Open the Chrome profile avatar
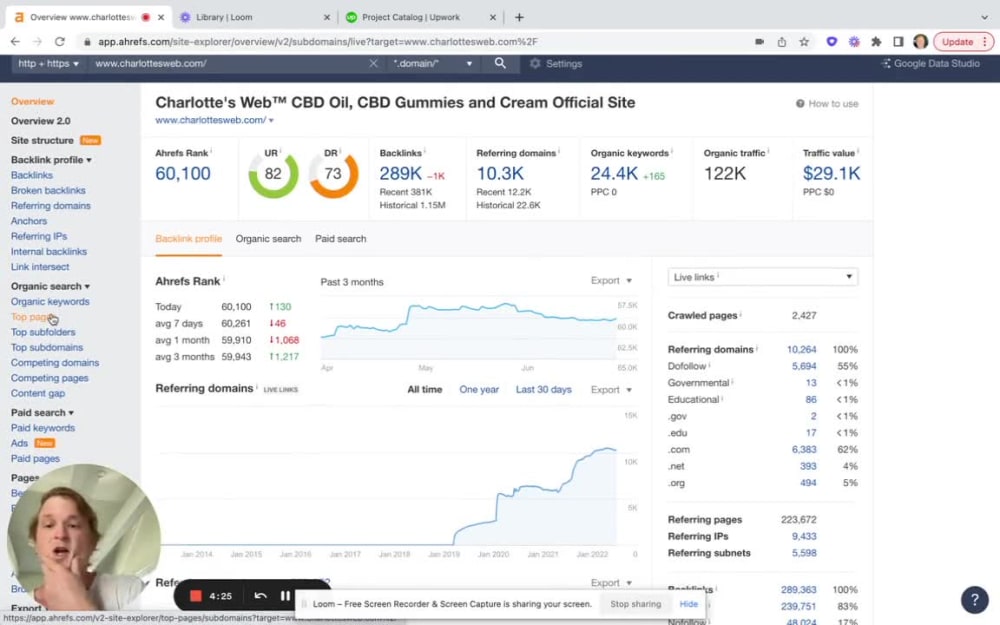 click(x=920, y=42)
